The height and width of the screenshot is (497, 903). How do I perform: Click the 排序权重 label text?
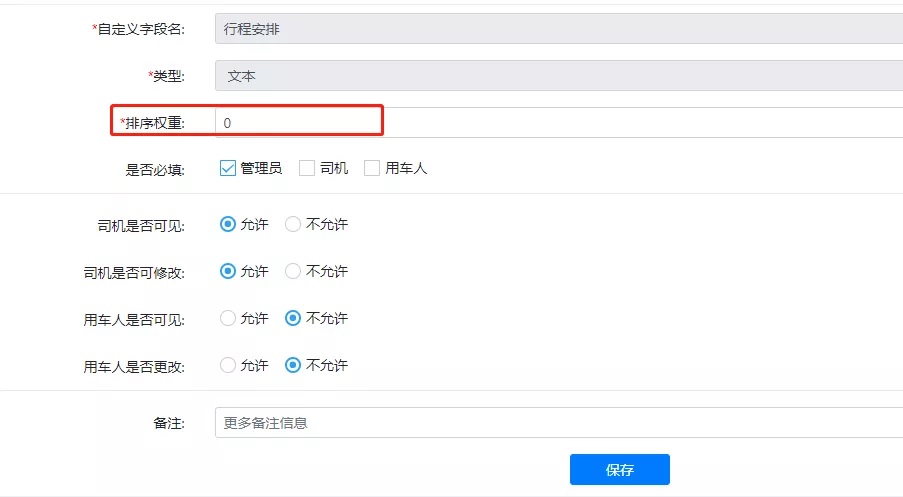pos(155,123)
